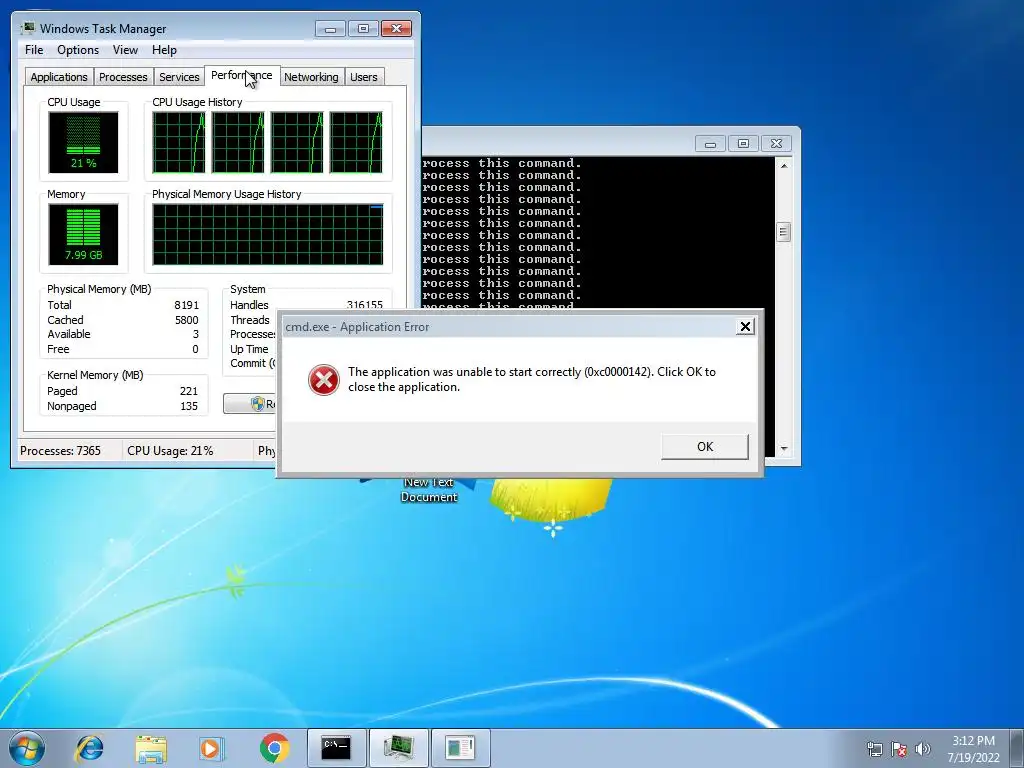Open the View menu in Task Manager

coord(125,50)
